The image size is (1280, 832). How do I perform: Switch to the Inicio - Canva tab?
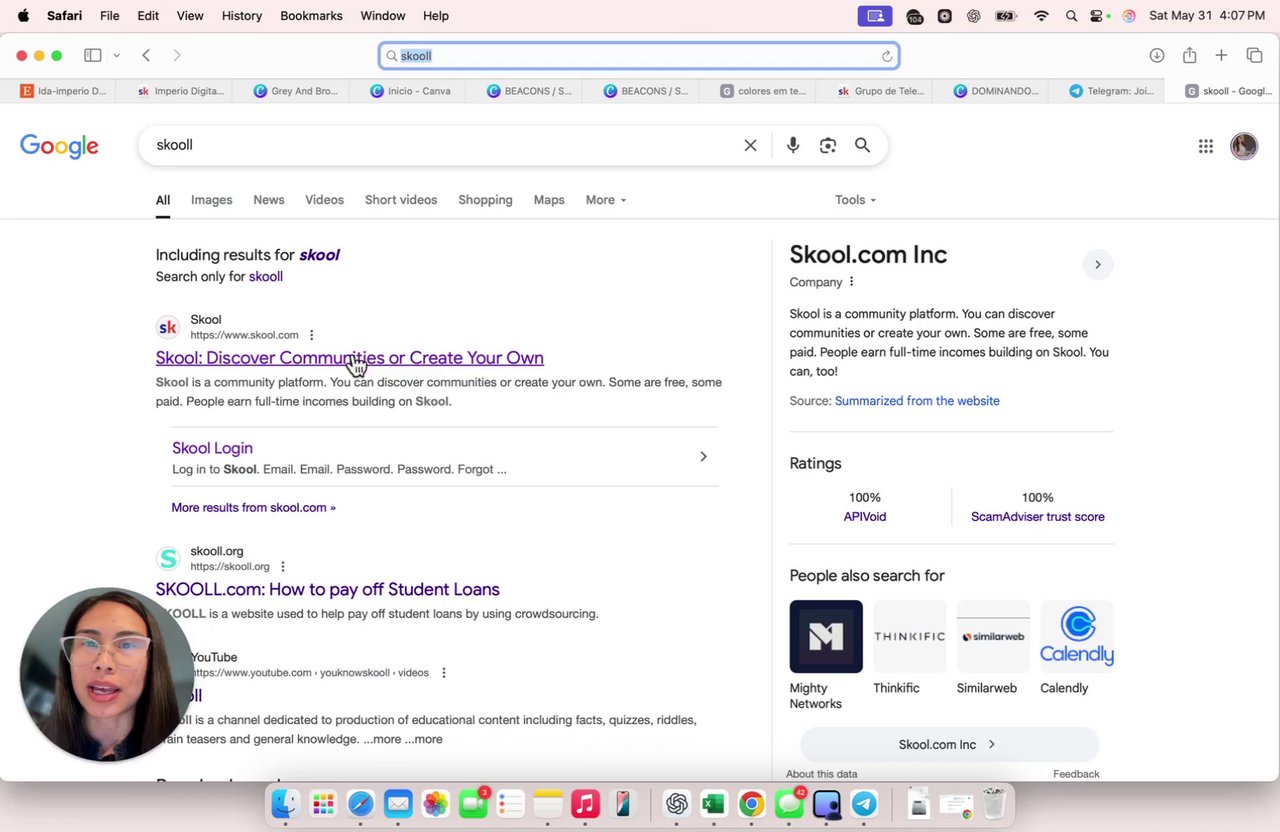point(409,91)
